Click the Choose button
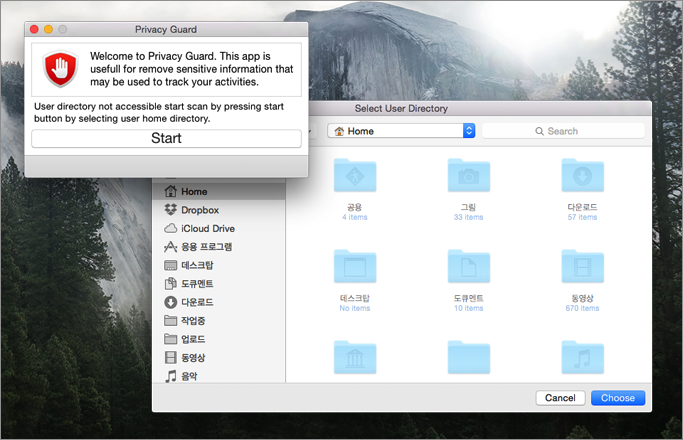 (x=618, y=398)
